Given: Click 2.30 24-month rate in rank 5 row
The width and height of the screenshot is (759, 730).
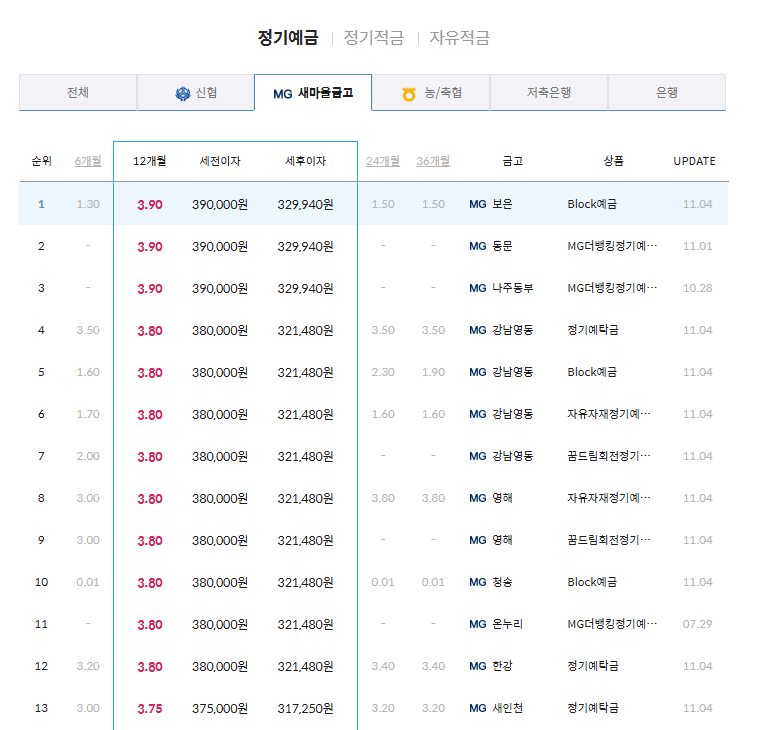Looking at the screenshot, I should [x=383, y=372].
